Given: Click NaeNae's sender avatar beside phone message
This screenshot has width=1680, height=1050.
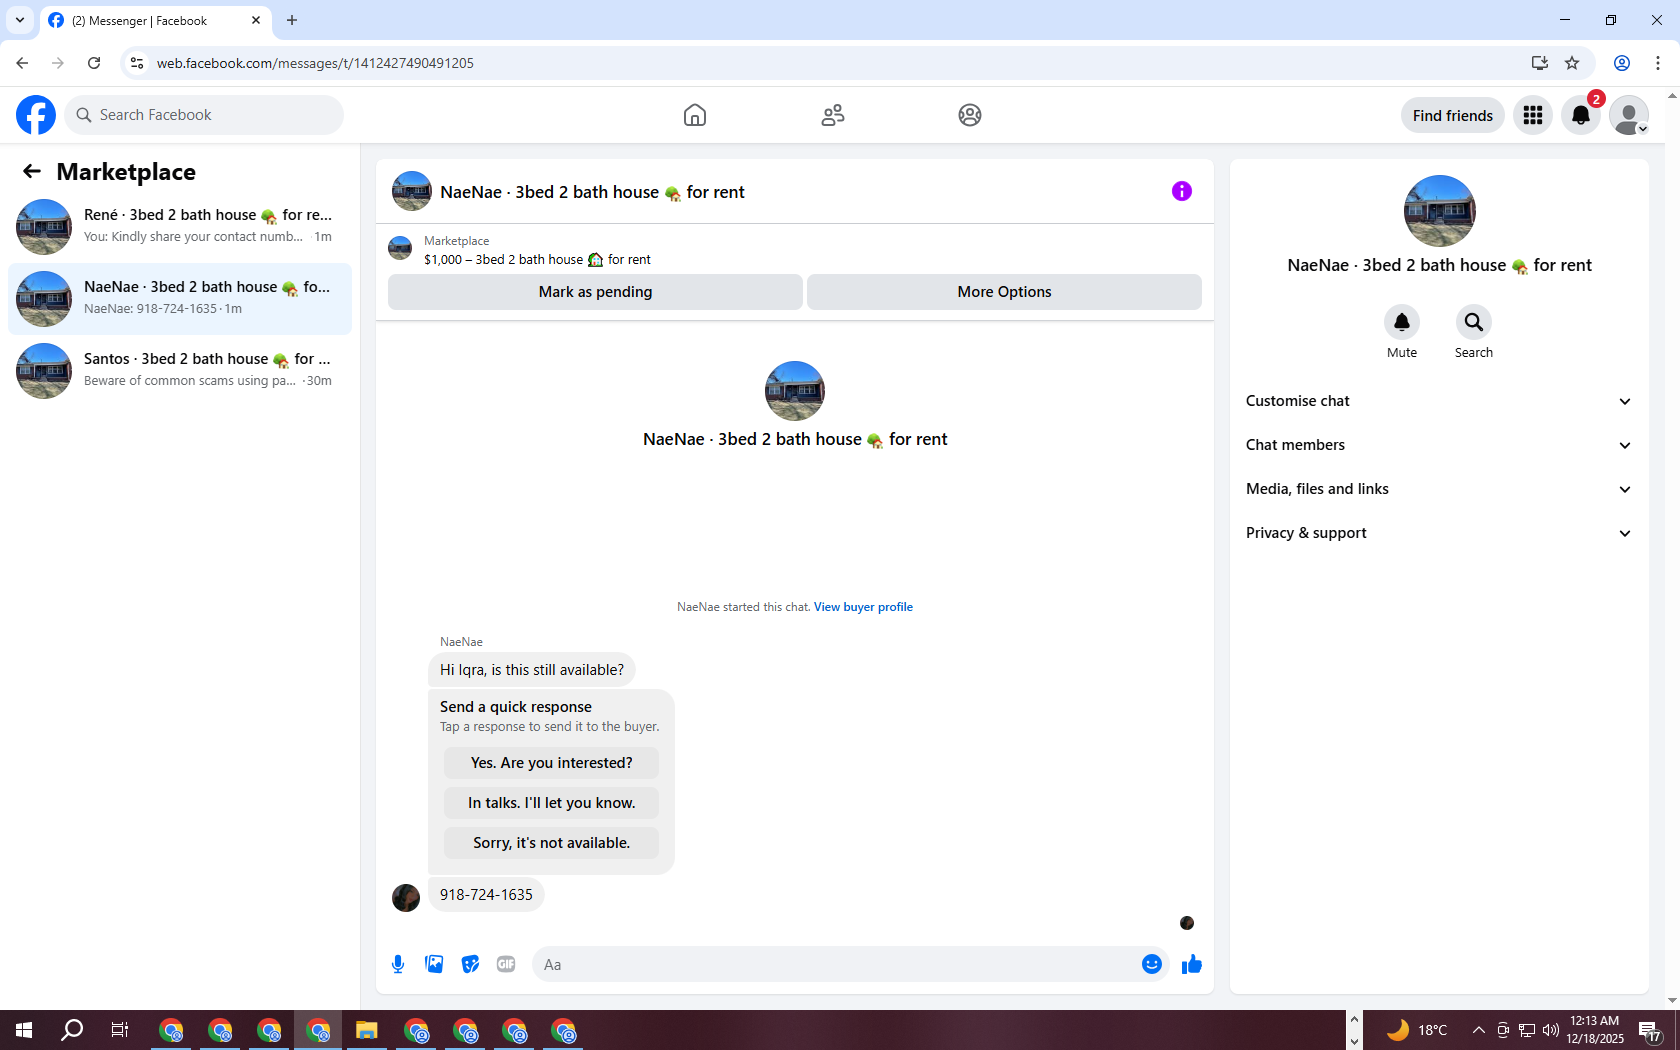Looking at the screenshot, I should pyautogui.click(x=406, y=898).
